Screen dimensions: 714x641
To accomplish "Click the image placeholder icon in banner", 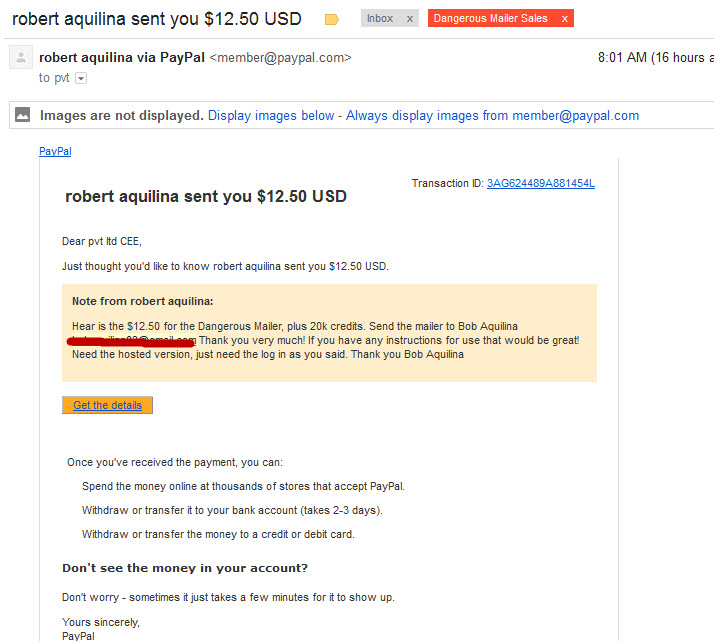I will point(22,115).
